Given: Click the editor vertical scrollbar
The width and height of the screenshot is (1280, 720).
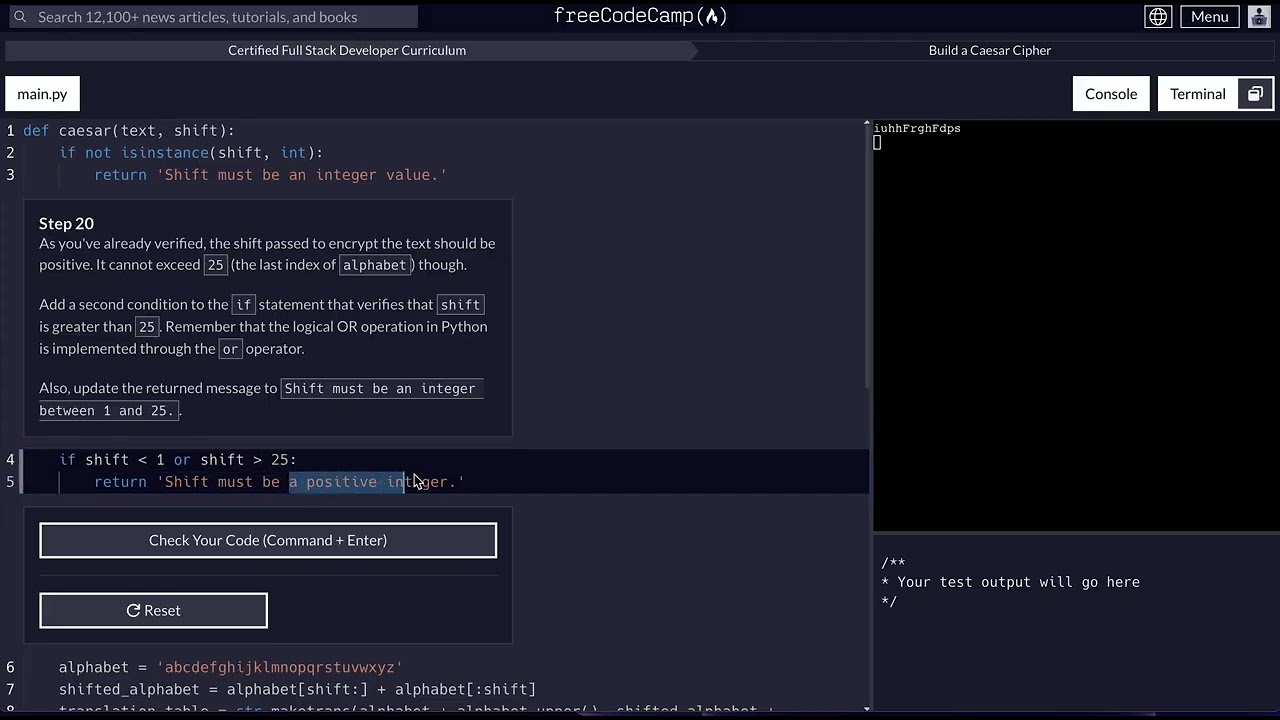Looking at the screenshot, I should [x=867, y=255].
